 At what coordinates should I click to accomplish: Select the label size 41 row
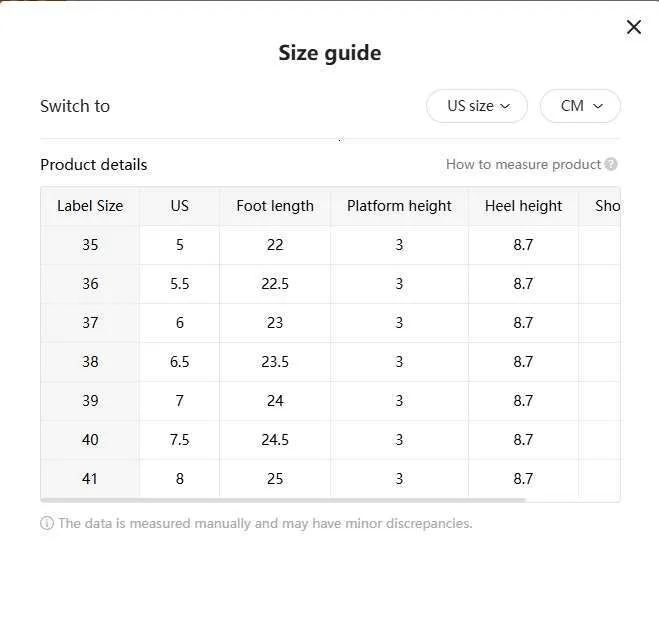330,479
